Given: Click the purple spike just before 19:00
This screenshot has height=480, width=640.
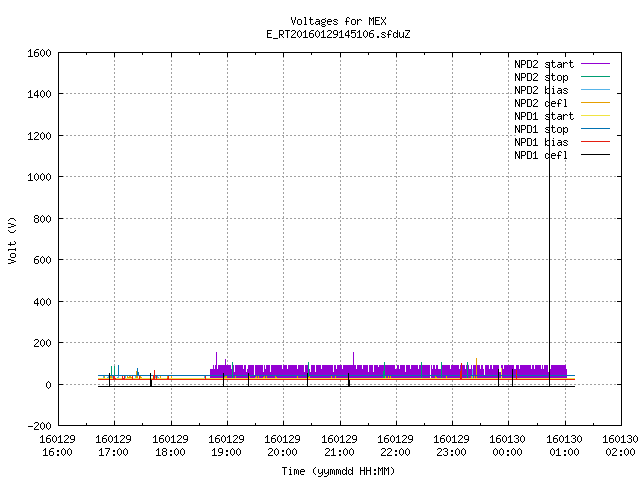Looking at the screenshot, I should (x=216, y=359).
